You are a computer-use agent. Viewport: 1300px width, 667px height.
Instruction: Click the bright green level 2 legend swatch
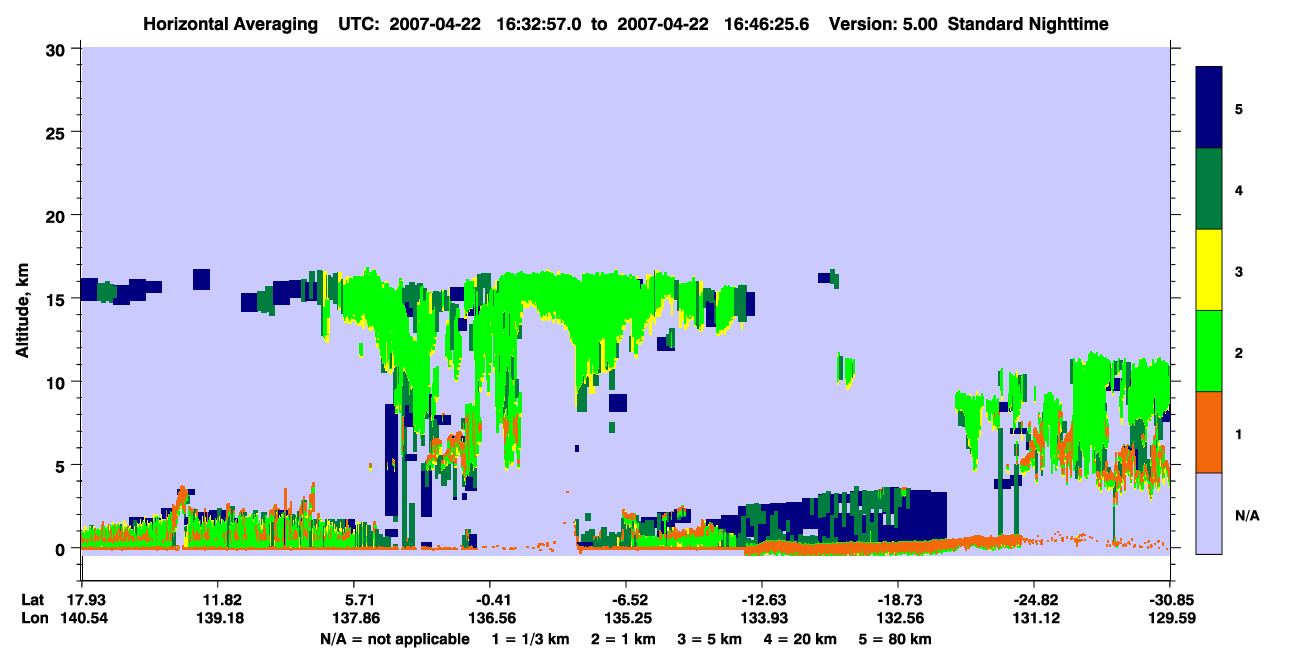(1209, 351)
